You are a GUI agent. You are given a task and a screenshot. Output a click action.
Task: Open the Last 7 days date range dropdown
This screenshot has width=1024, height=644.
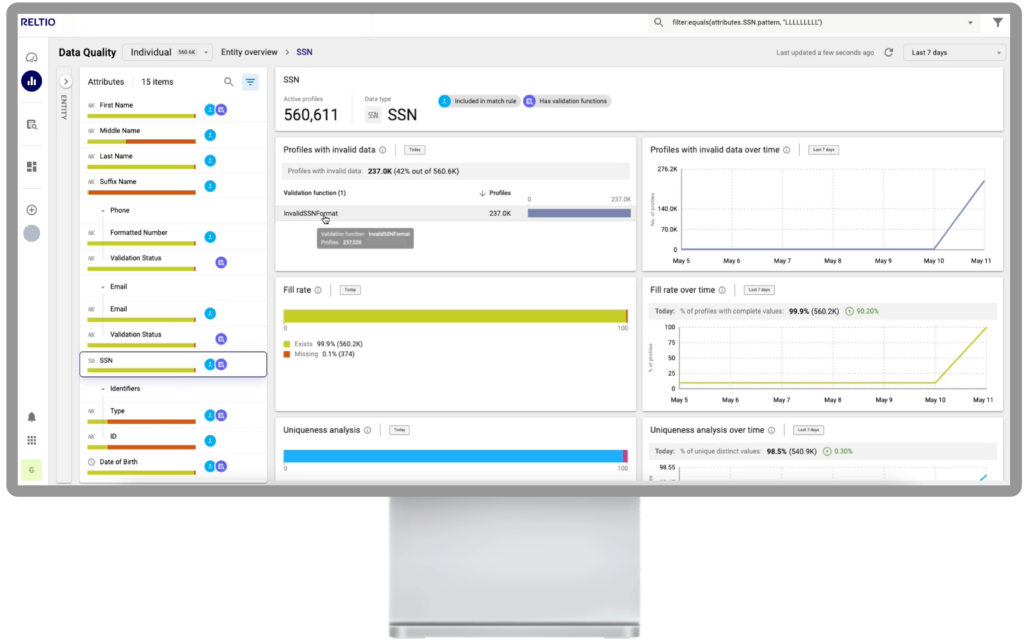953,52
